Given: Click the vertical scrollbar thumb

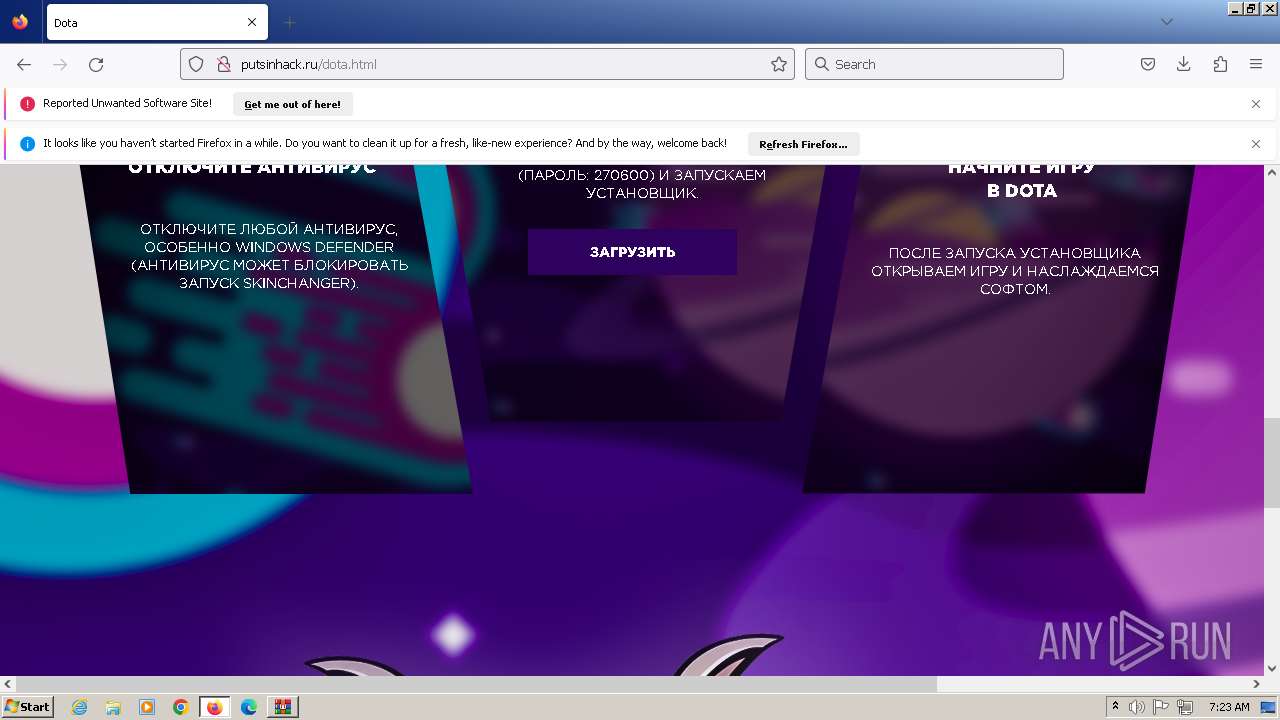Looking at the screenshot, I should click(x=1272, y=463).
